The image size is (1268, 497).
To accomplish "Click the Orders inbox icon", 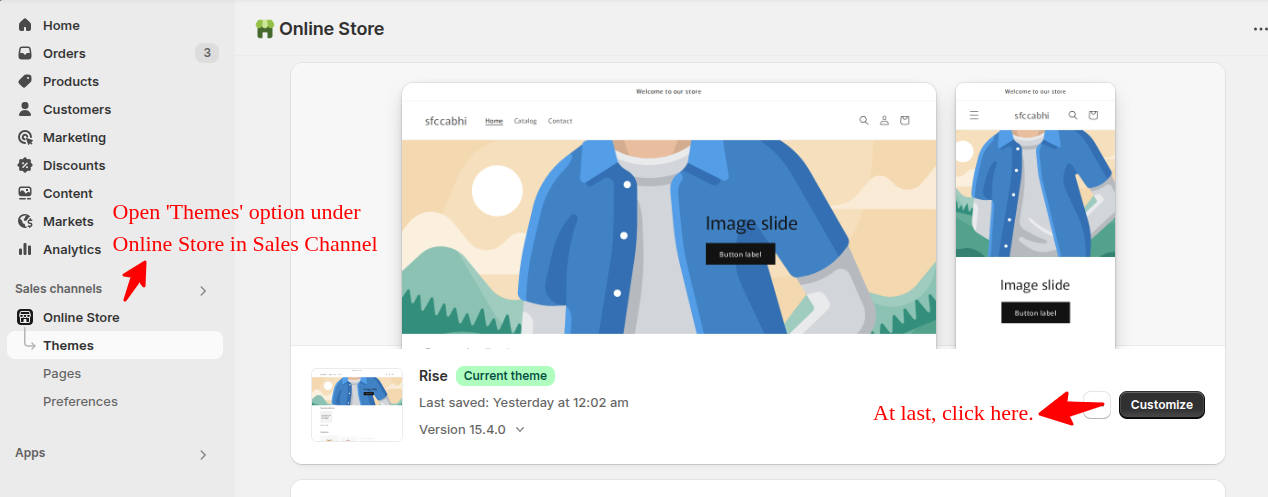I will point(25,53).
